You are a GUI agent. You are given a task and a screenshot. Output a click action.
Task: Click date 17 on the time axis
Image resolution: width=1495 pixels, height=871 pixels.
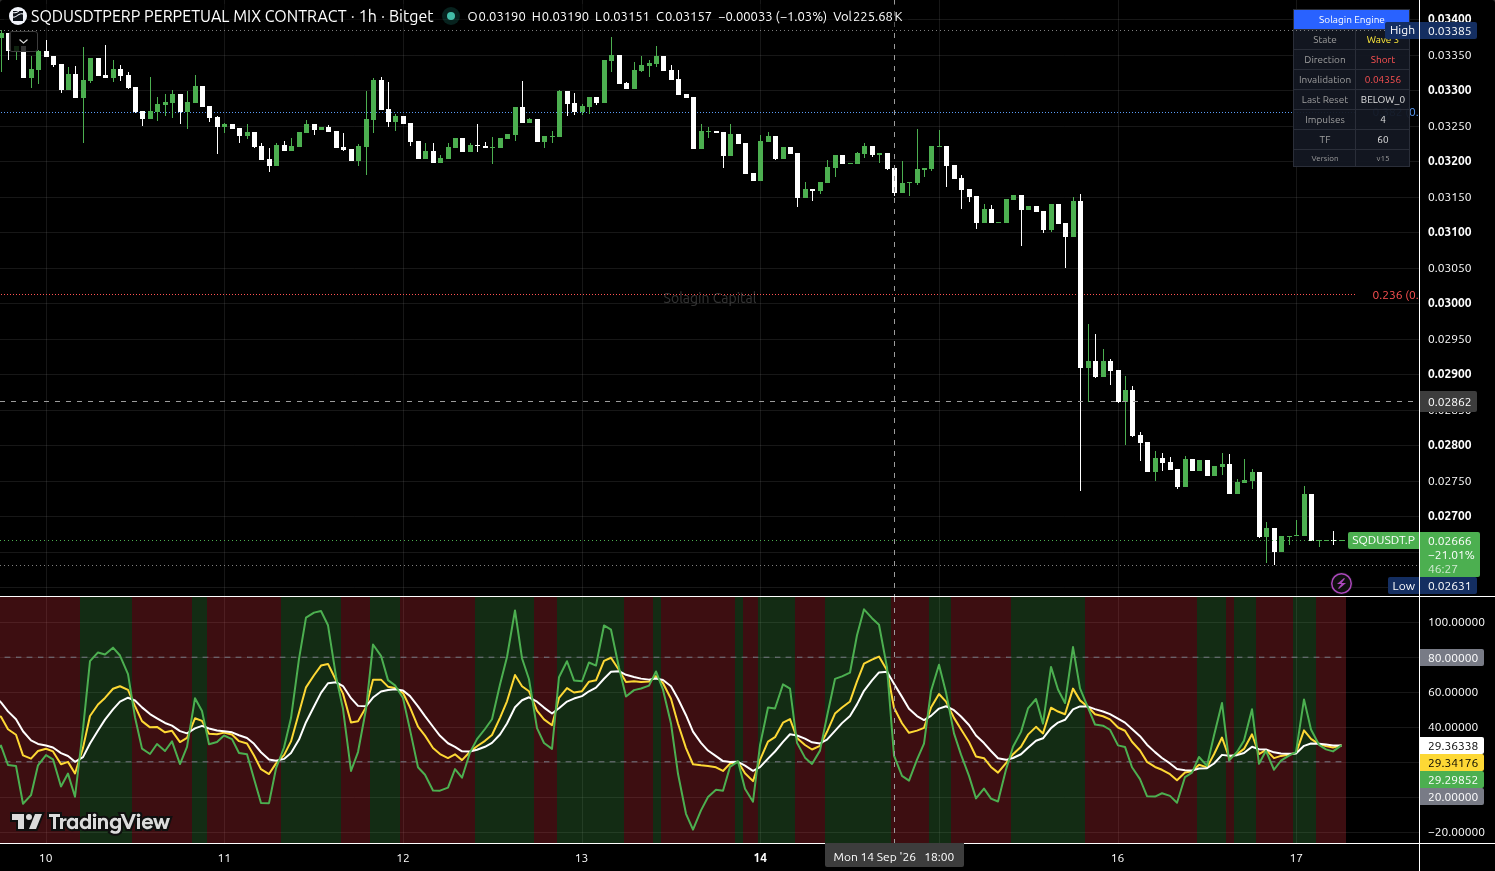[1296, 858]
